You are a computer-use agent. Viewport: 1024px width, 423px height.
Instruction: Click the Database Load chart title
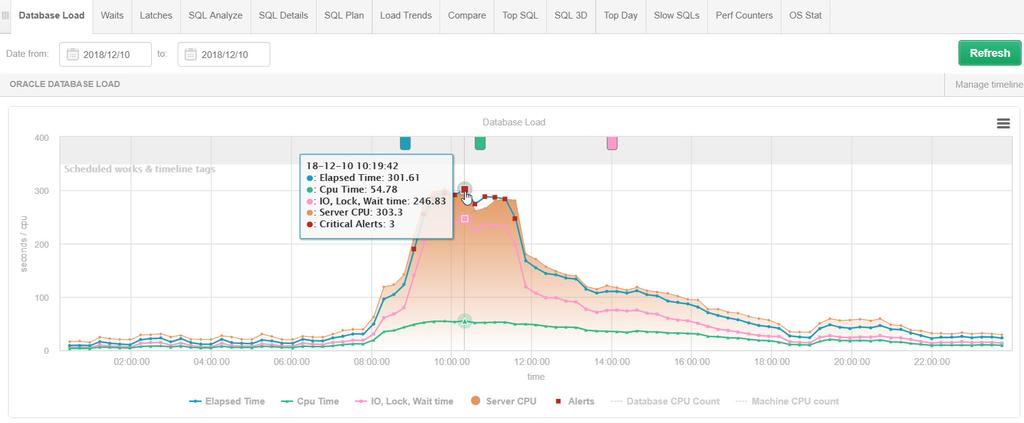click(x=513, y=122)
